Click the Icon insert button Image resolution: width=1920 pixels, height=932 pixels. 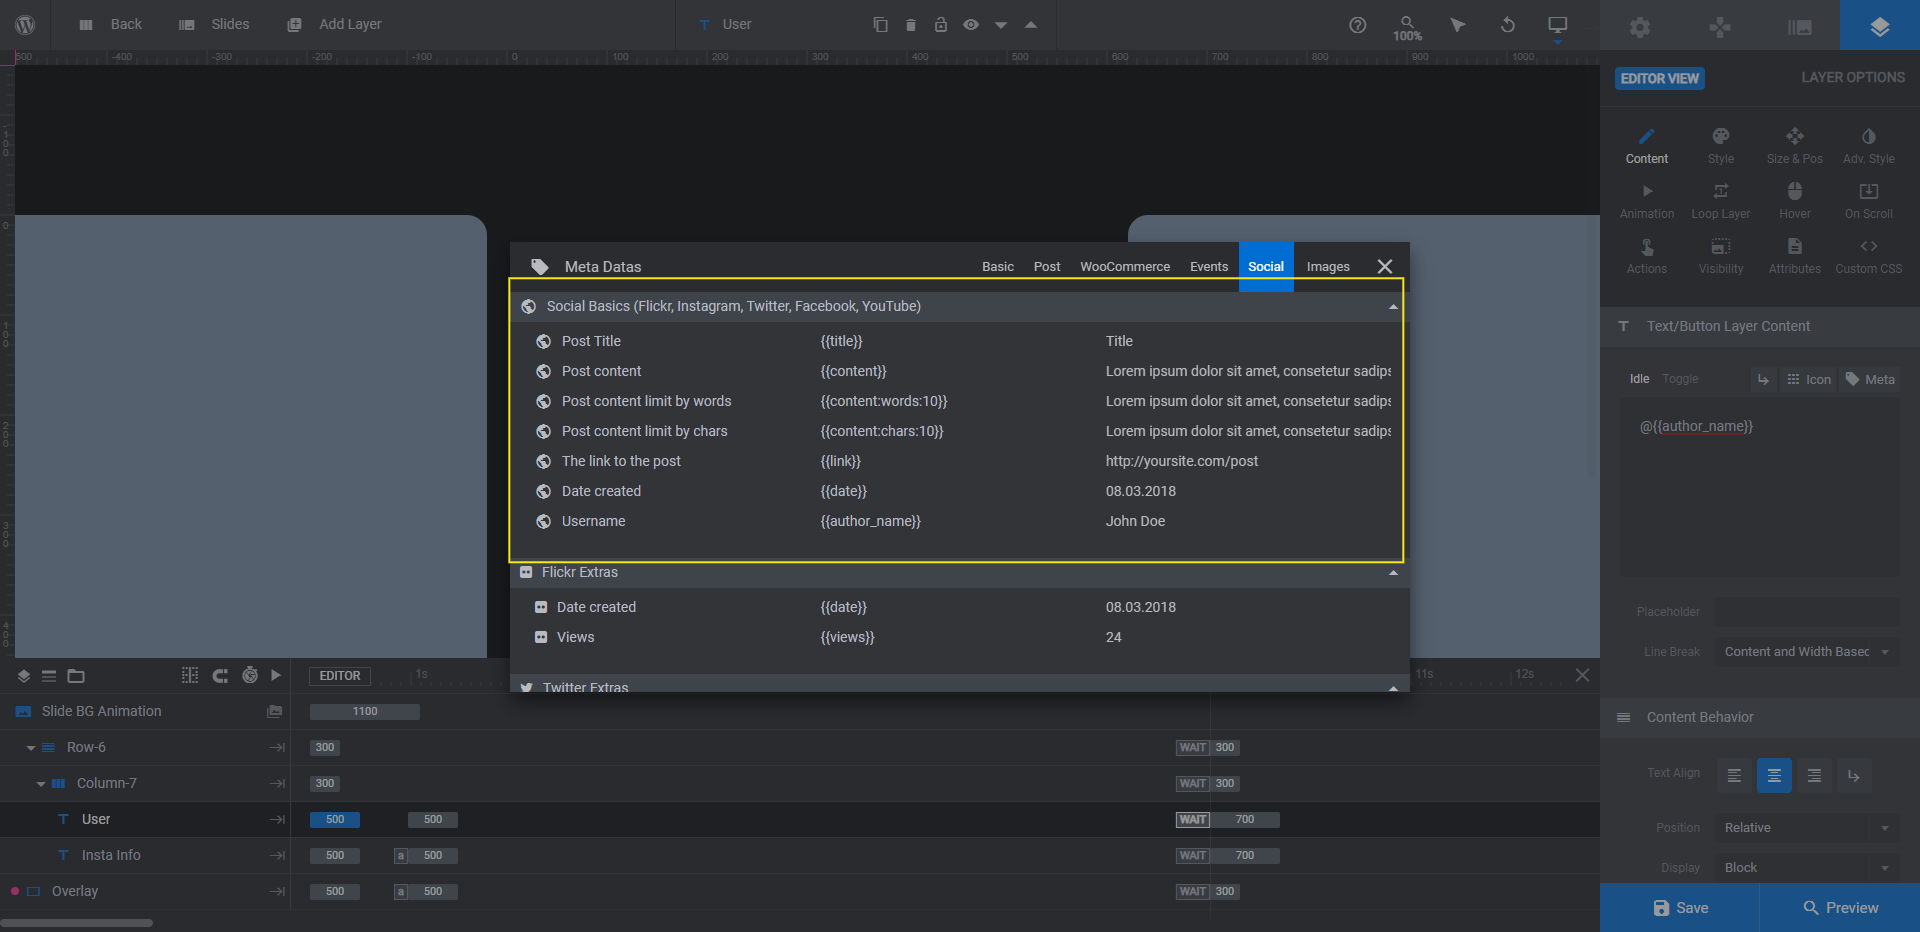1809,379
